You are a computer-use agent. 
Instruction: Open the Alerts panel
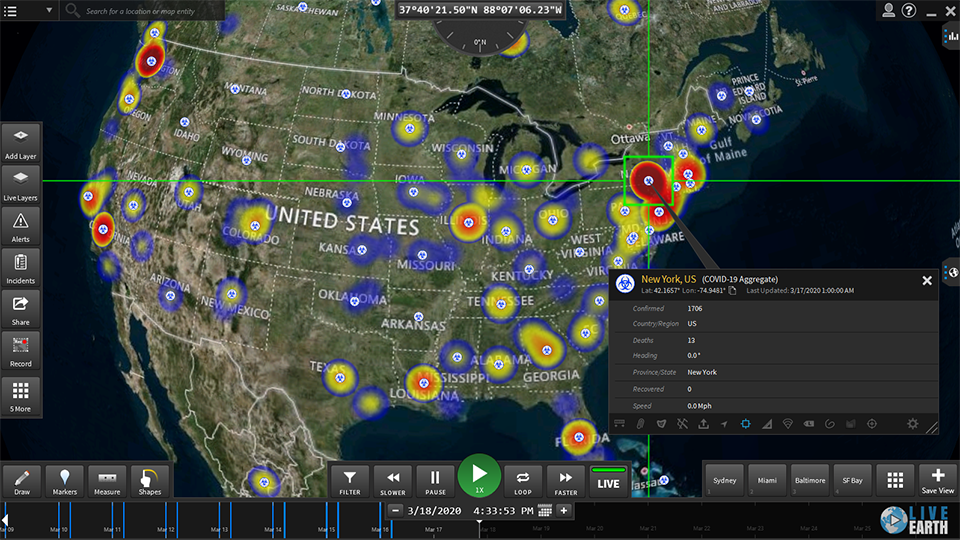pos(21,227)
